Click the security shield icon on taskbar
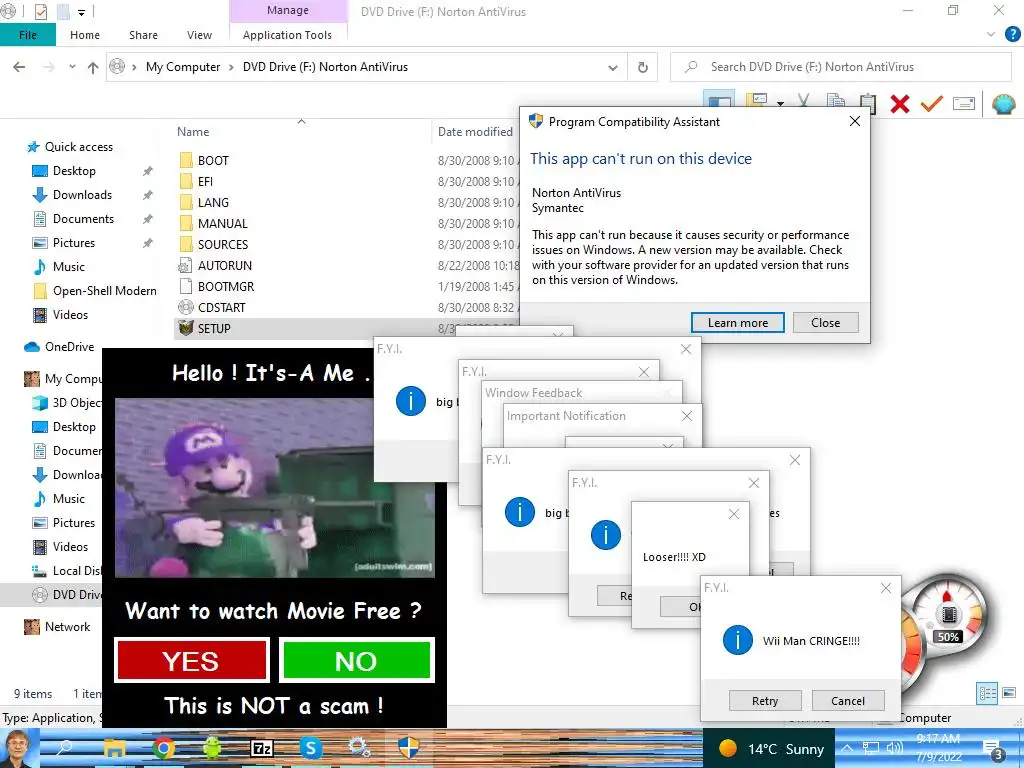The image size is (1024, 768). click(408, 748)
